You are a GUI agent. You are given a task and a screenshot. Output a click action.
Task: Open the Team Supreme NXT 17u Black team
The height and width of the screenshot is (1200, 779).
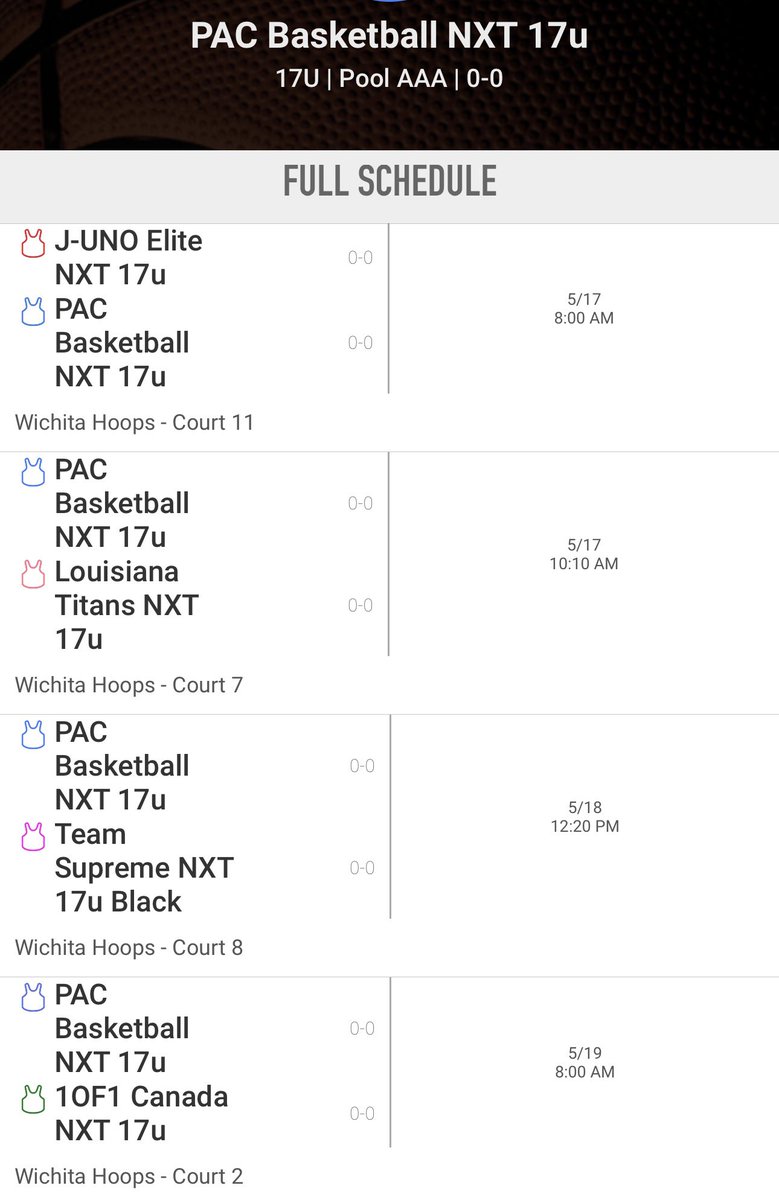[x=144, y=868]
